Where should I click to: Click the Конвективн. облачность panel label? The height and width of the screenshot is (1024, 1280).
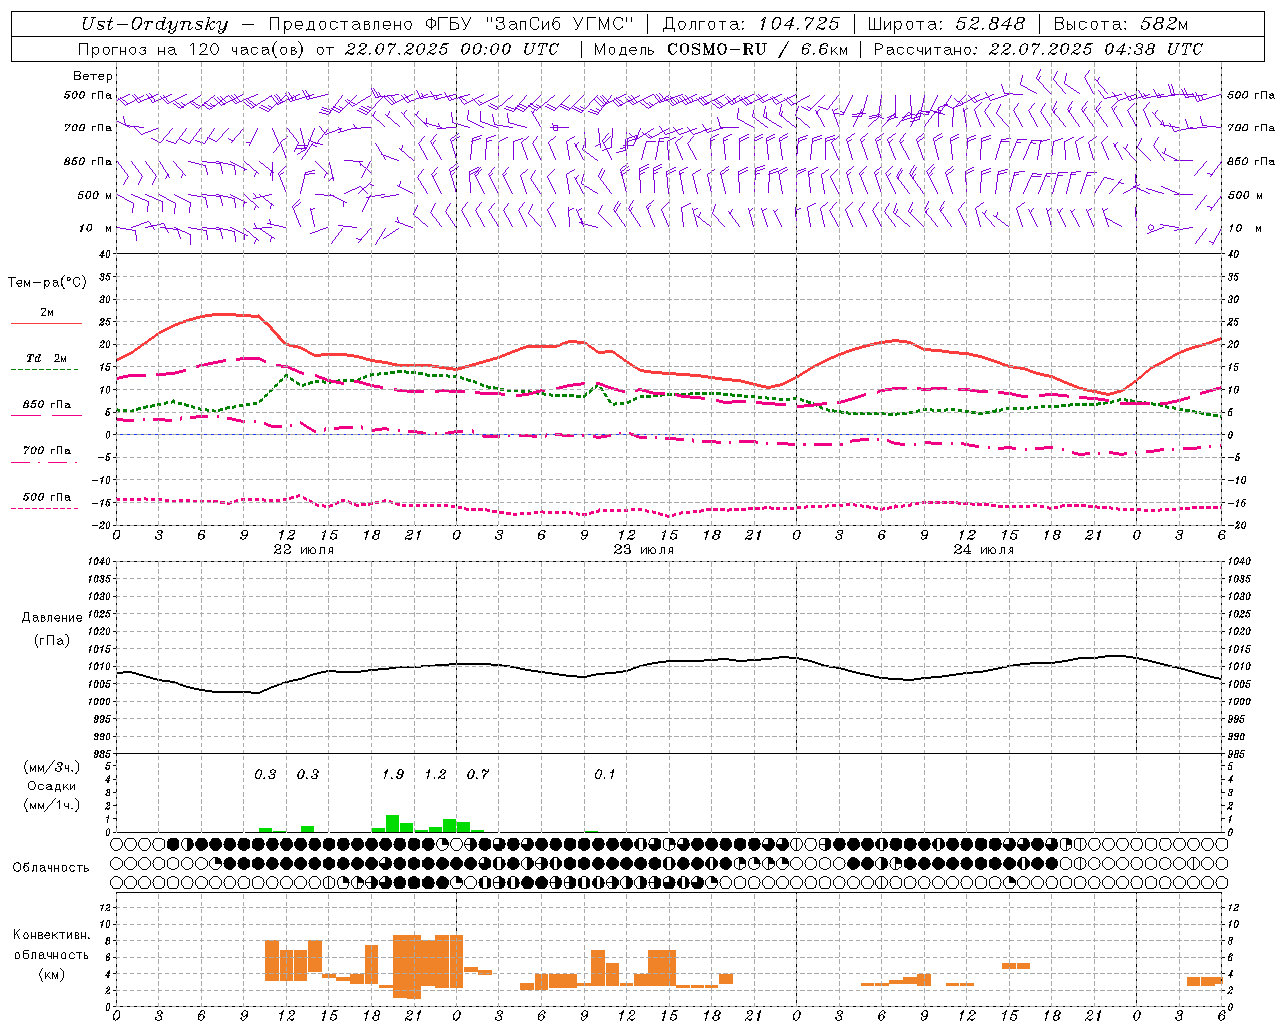pos(51,945)
